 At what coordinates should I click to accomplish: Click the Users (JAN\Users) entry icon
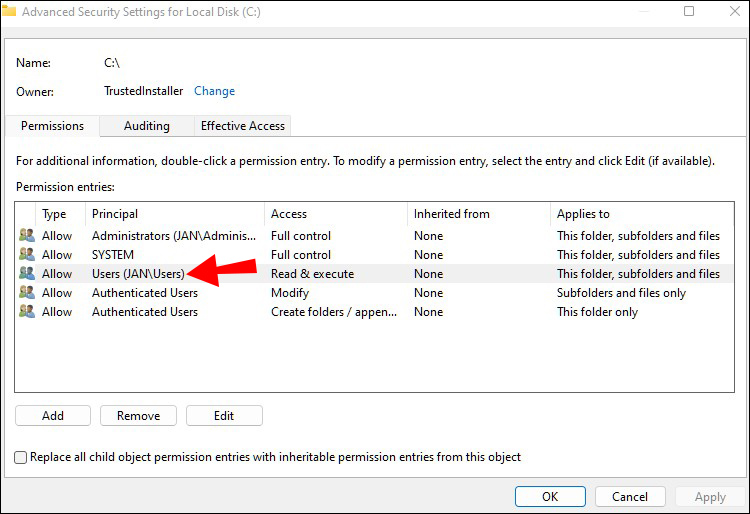click(26, 274)
